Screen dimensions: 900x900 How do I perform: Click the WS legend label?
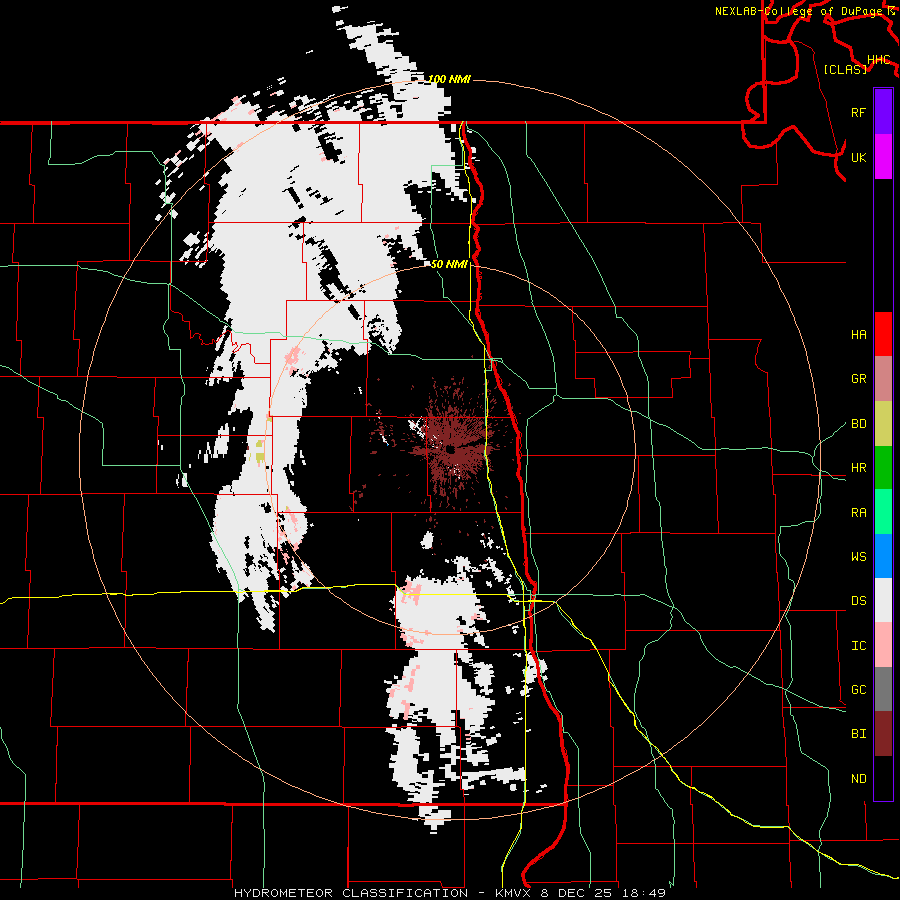(859, 557)
